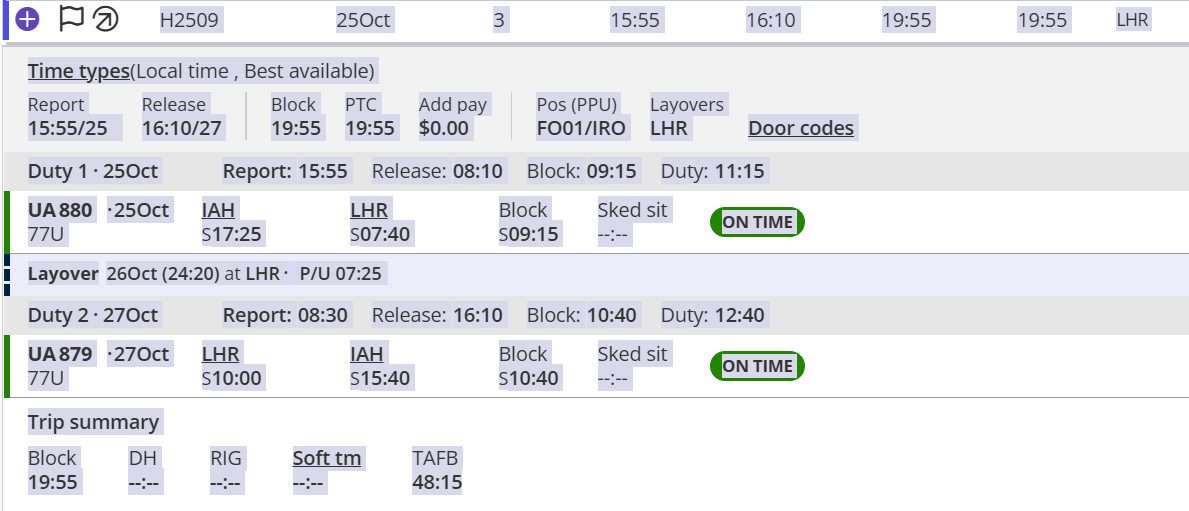Screen dimensions: 1189x511
Task: Click the ON TIME badge for UA 879
Action: point(757,366)
